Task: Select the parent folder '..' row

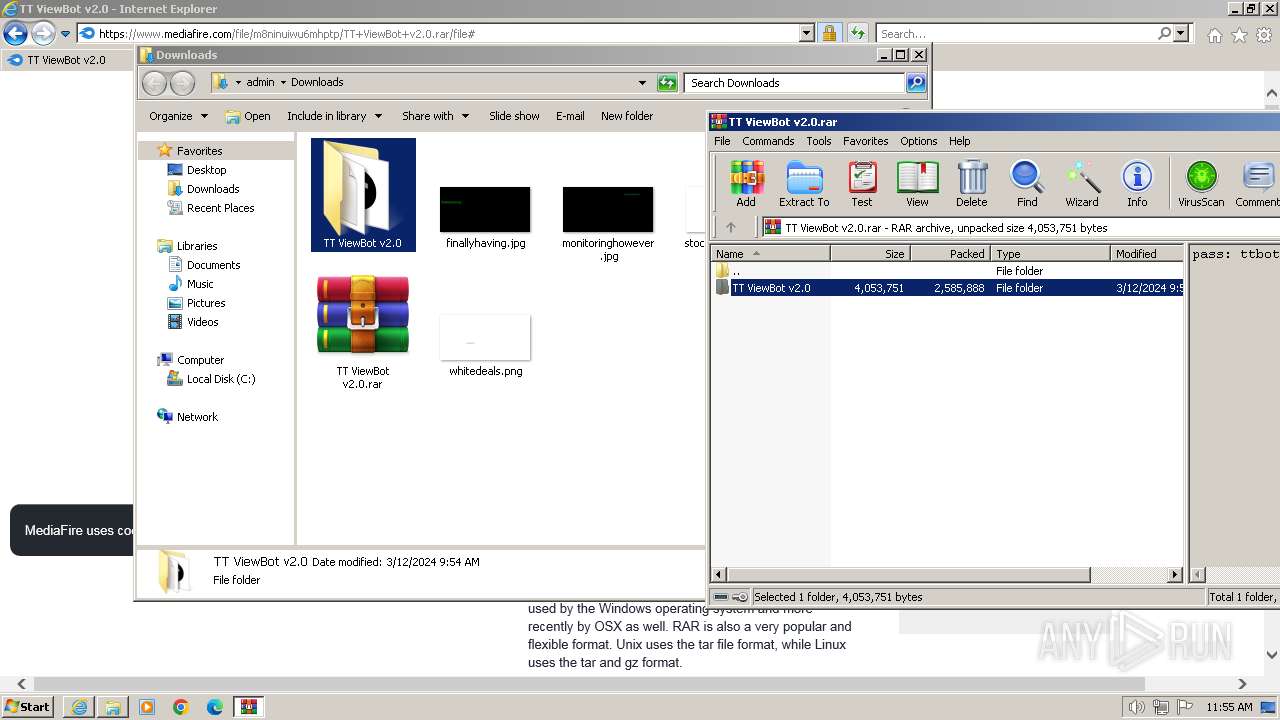Action: pyautogui.click(x=947, y=271)
